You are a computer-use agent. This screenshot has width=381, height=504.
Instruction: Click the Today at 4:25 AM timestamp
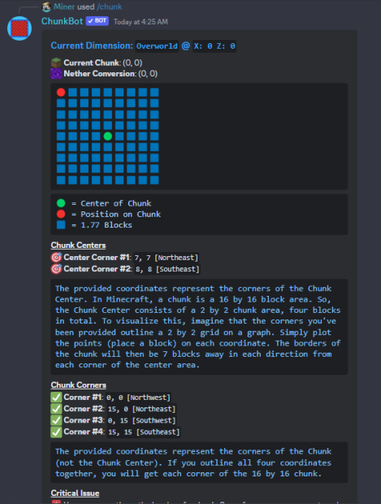141,22
